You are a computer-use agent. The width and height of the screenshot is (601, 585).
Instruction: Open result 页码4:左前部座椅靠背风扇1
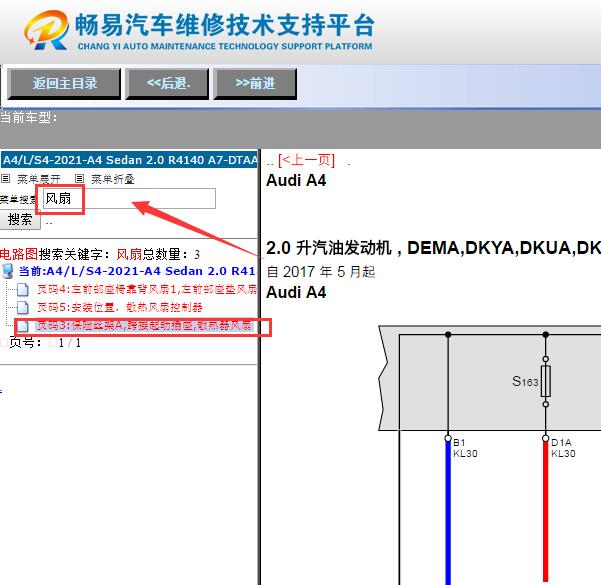point(147,289)
